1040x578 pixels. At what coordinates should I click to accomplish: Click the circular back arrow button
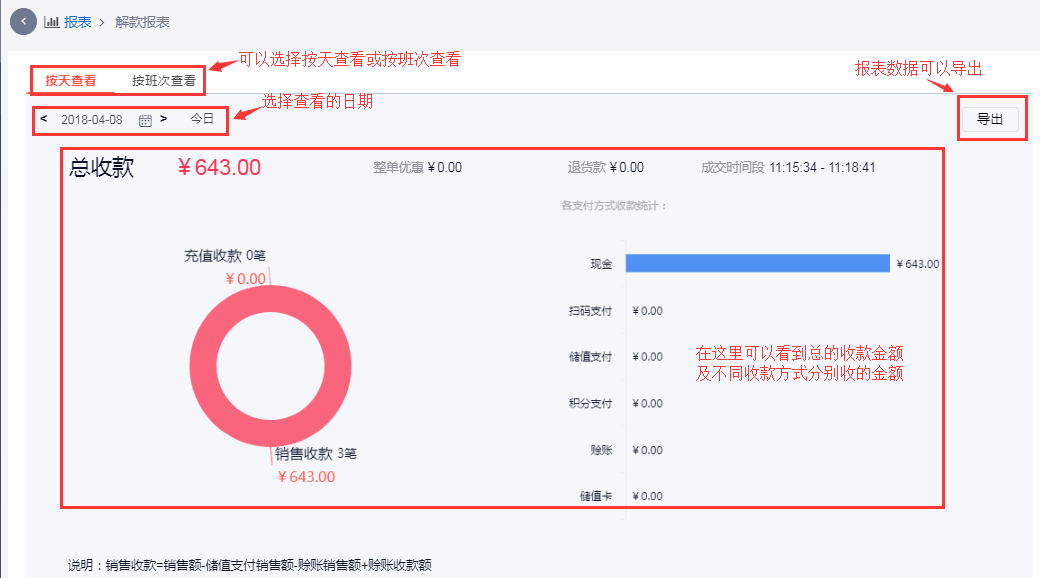(x=22, y=21)
